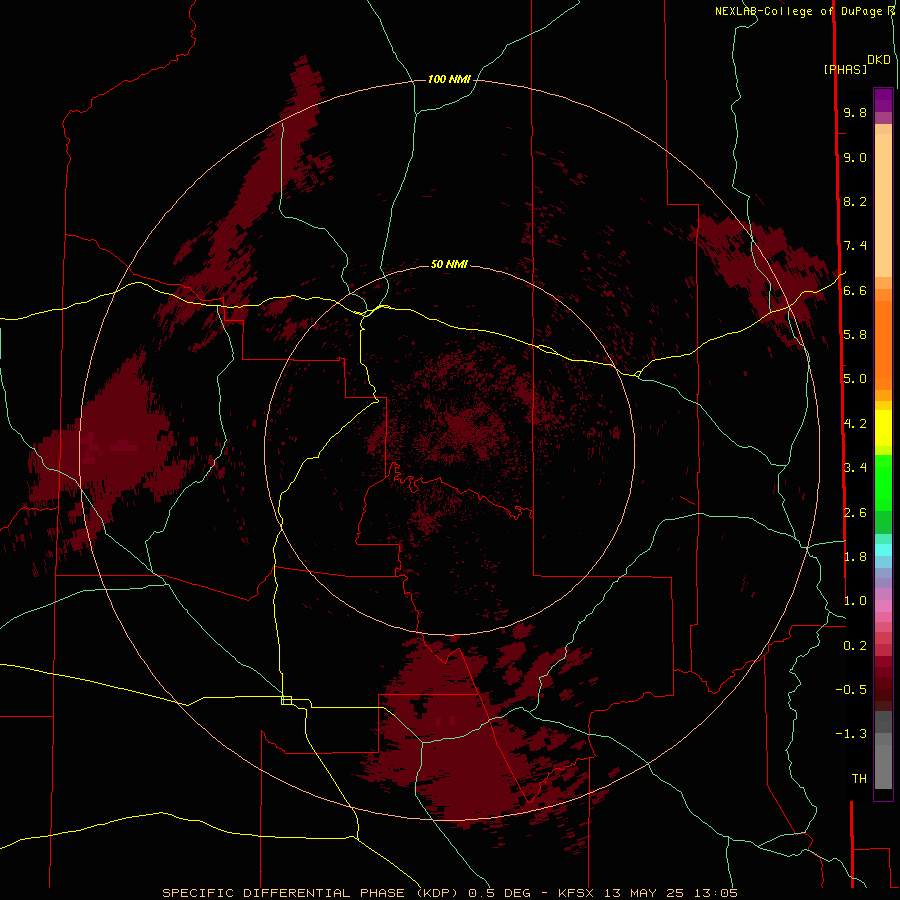Click the DKD label above the color scale
The image size is (900, 900).
(879, 60)
